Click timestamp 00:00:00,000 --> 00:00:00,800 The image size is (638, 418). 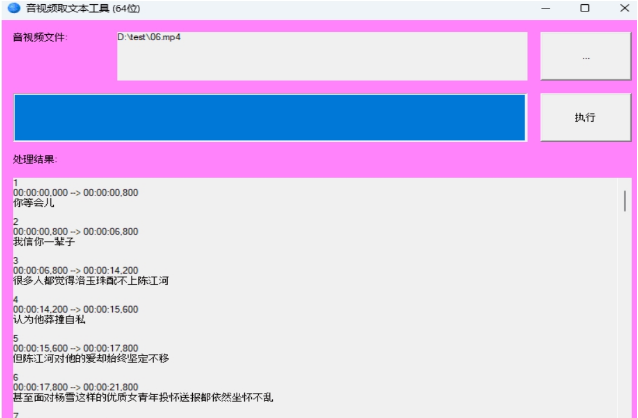click(x=76, y=193)
